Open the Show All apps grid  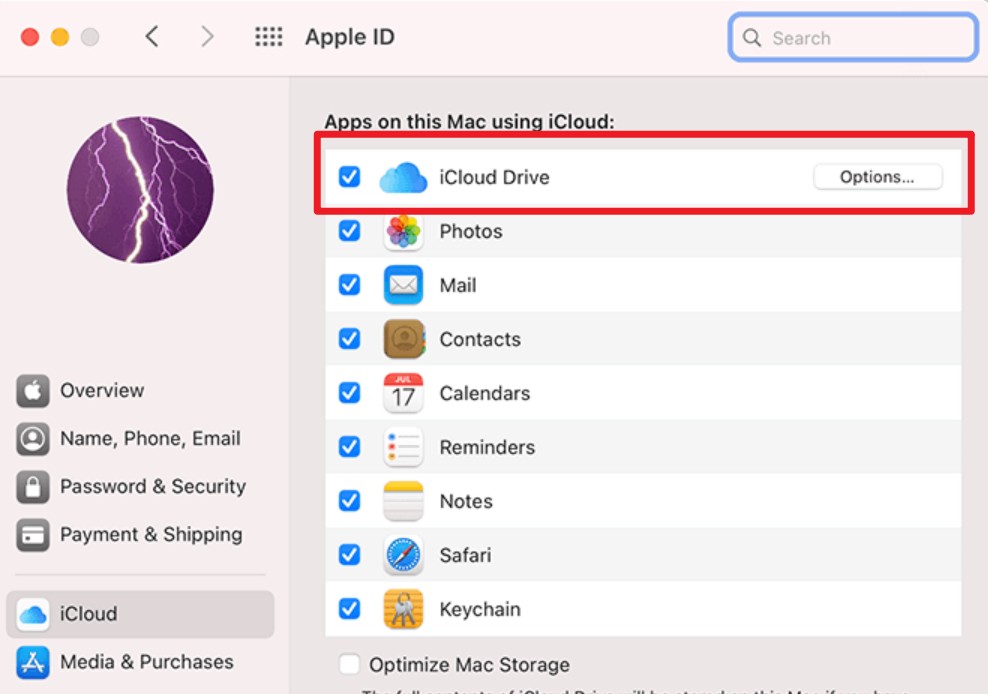point(268,36)
